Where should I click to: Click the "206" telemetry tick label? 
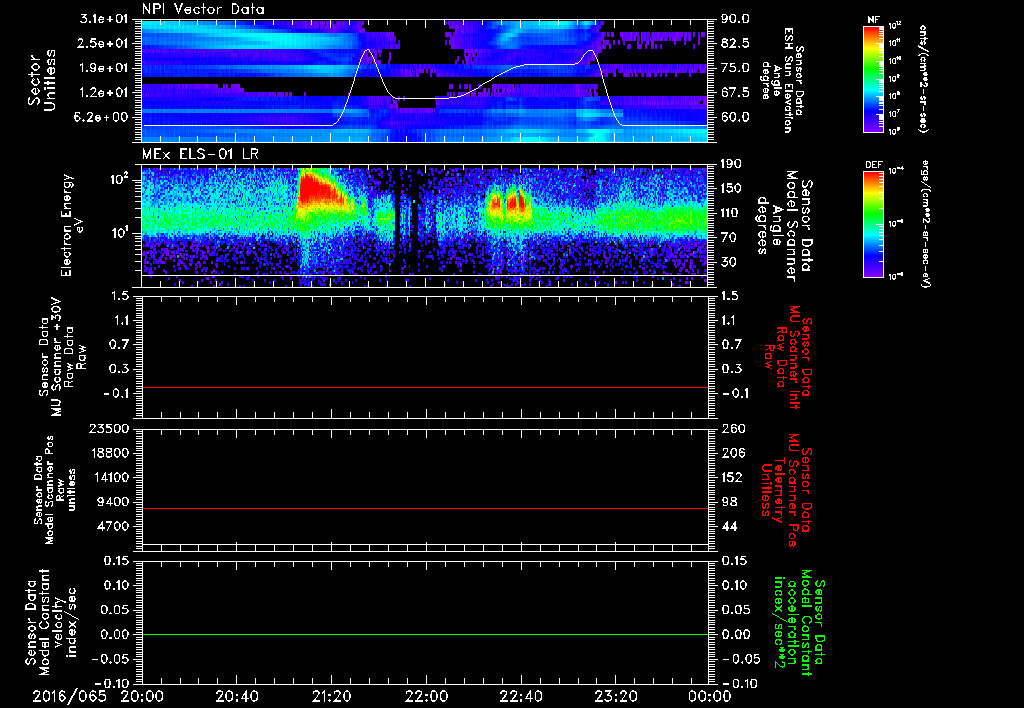(731, 453)
